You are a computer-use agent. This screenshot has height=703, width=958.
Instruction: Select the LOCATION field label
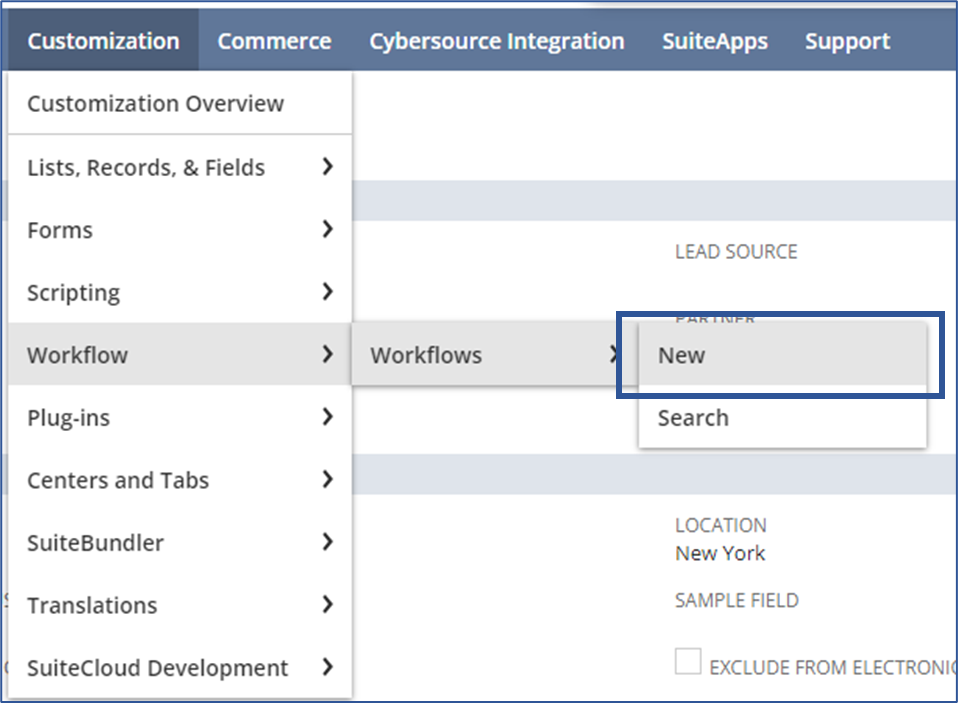(721, 525)
